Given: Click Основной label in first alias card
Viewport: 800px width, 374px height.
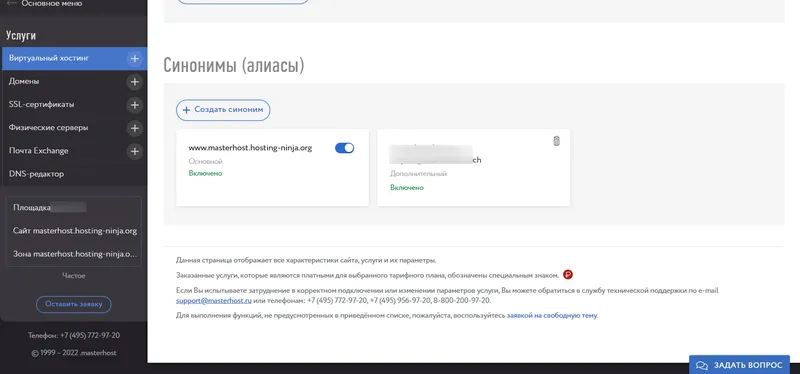Looking at the screenshot, I should pyautogui.click(x=206, y=161).
